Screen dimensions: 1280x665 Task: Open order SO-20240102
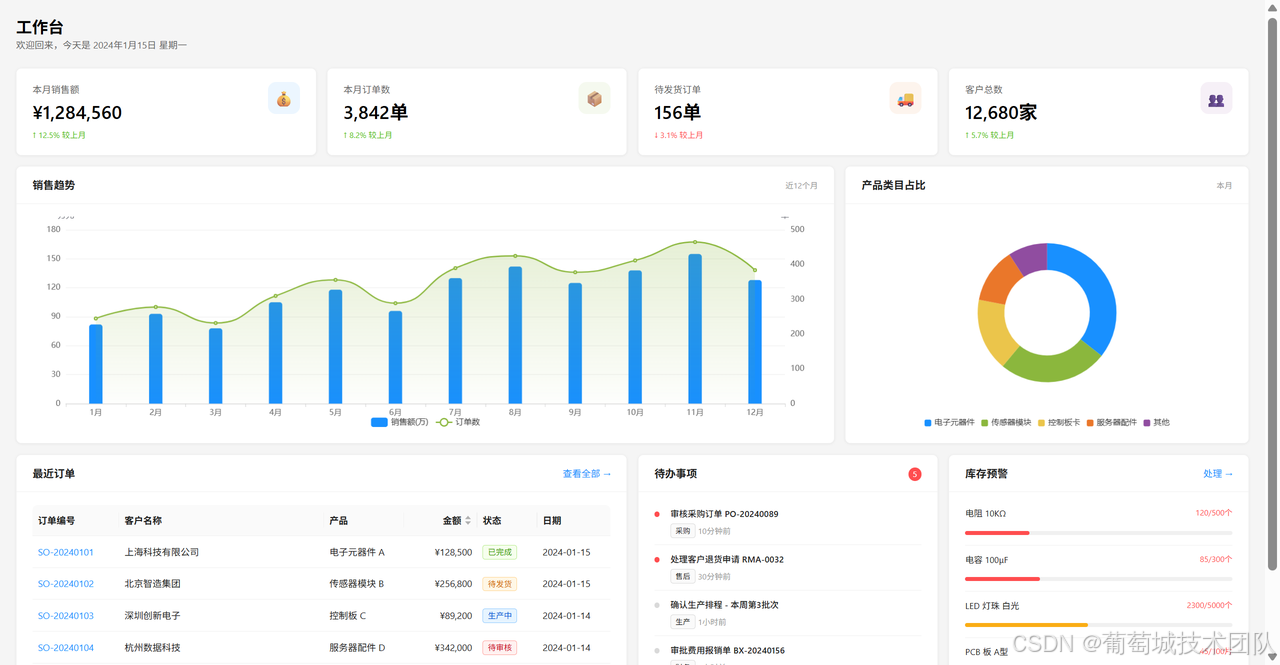coord(66,584)
